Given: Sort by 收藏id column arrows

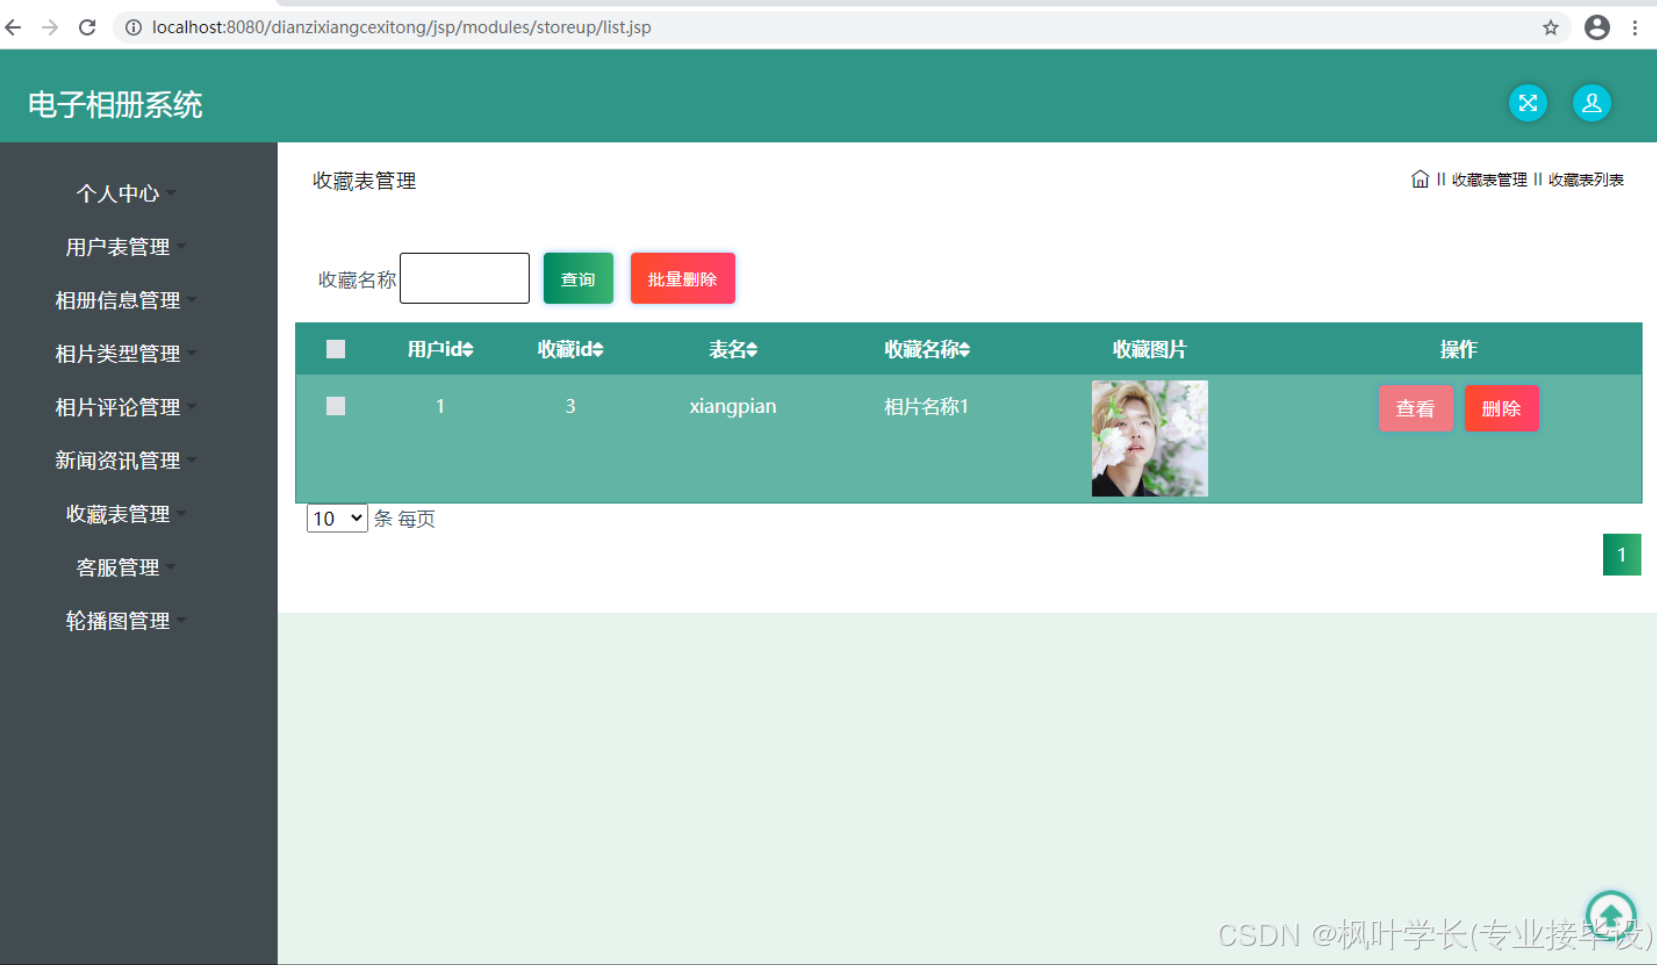Looking at the screenshot, I should [x=598, y=350].
